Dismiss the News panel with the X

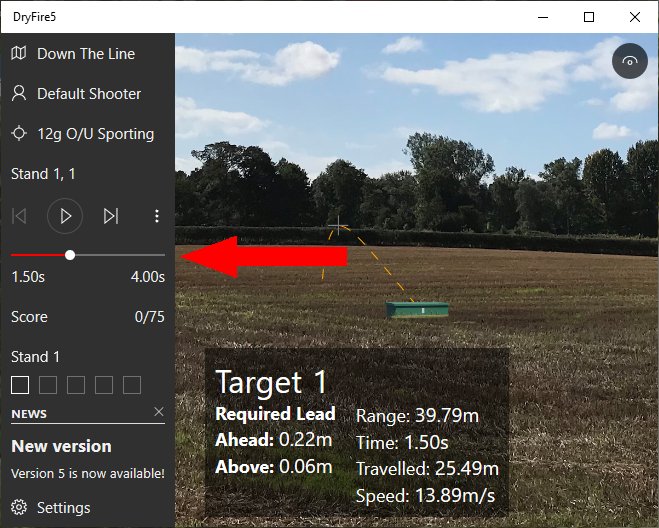159,412
